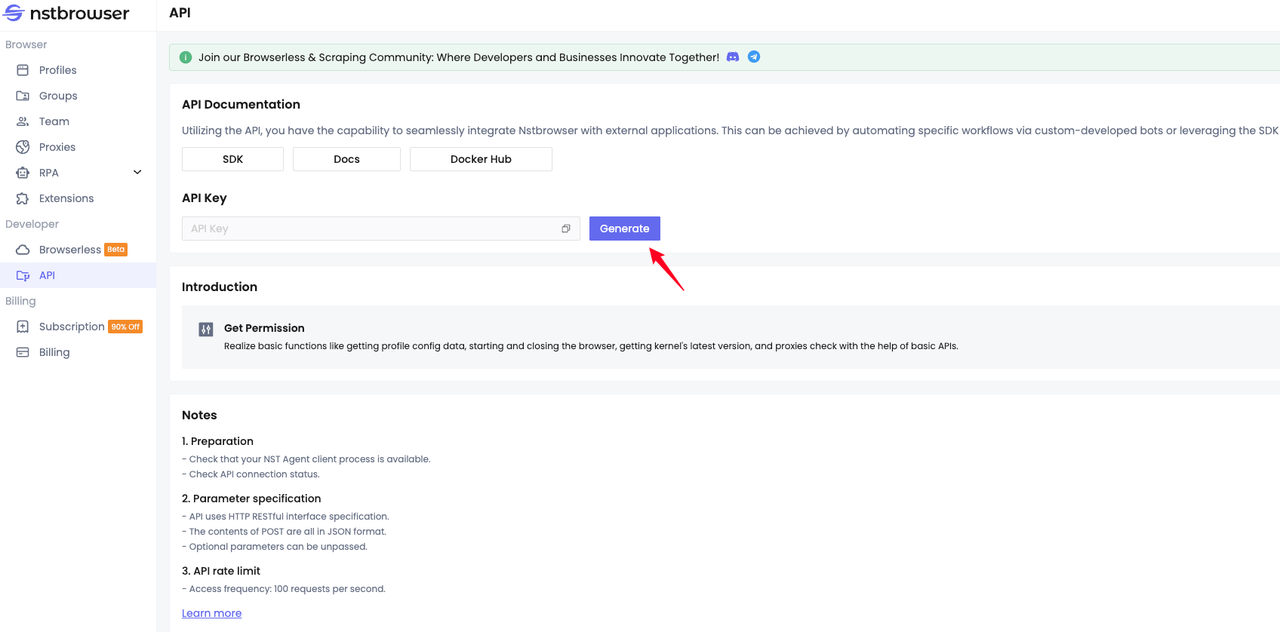Viewport: 1280px width, 632px height.
Task: Generate a new API key
Action: point(625,229)
